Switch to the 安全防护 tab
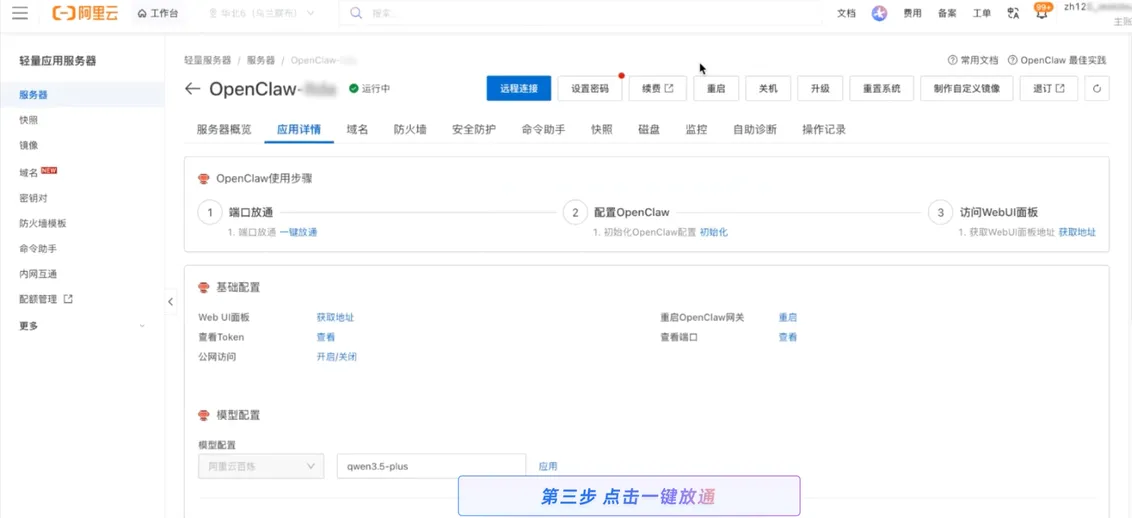 point(474,130)
